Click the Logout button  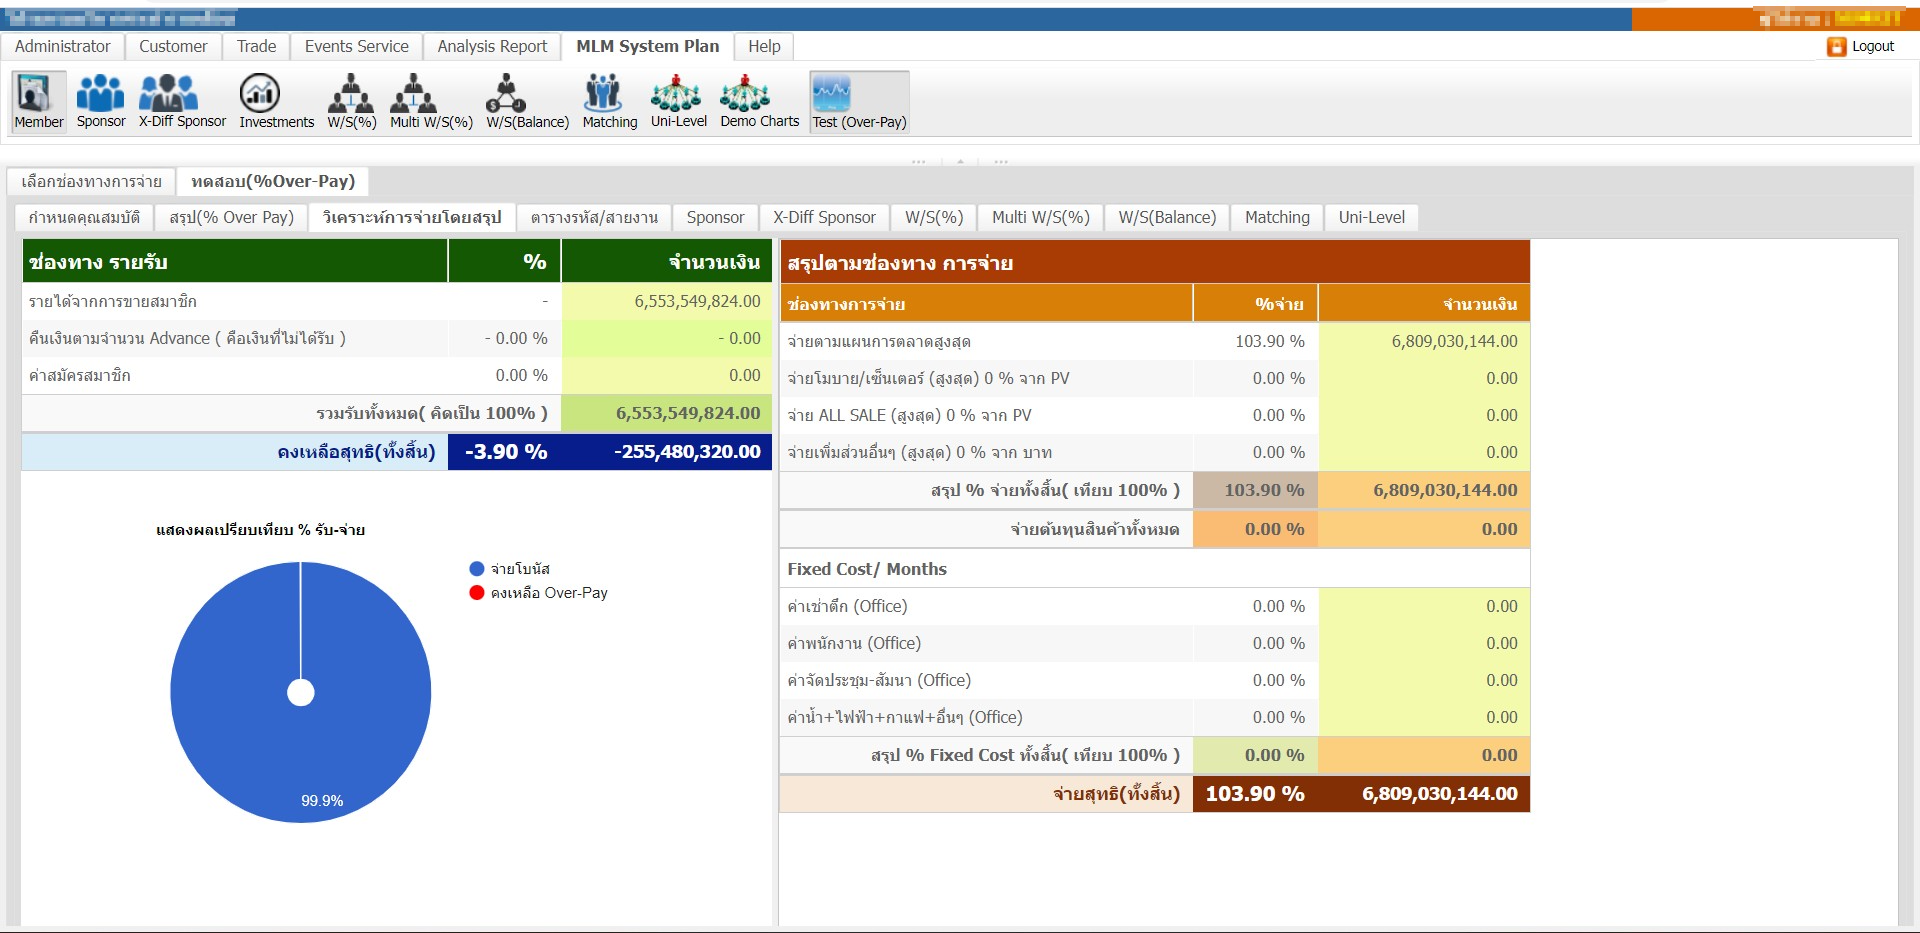1861,46
